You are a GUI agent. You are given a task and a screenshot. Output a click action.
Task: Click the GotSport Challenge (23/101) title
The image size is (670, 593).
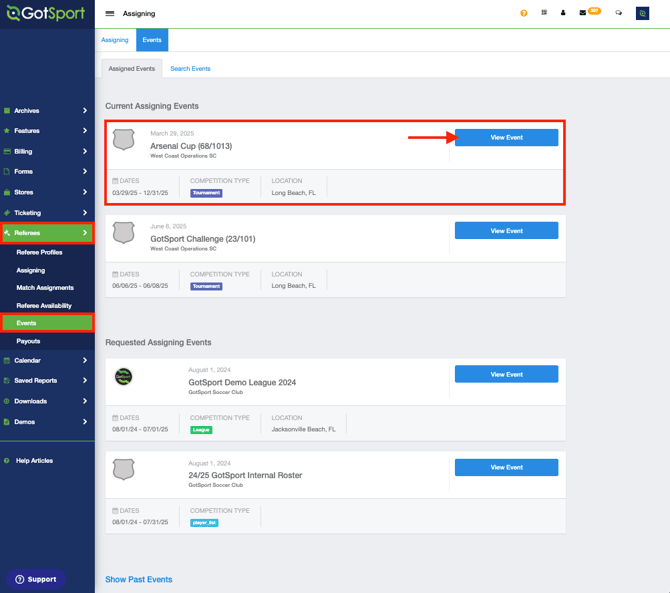click(x=203, y=239)
